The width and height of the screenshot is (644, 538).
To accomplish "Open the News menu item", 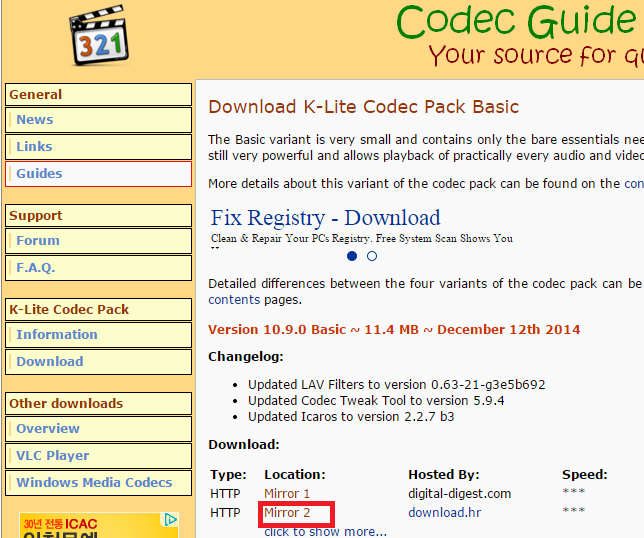I will 99,120.
